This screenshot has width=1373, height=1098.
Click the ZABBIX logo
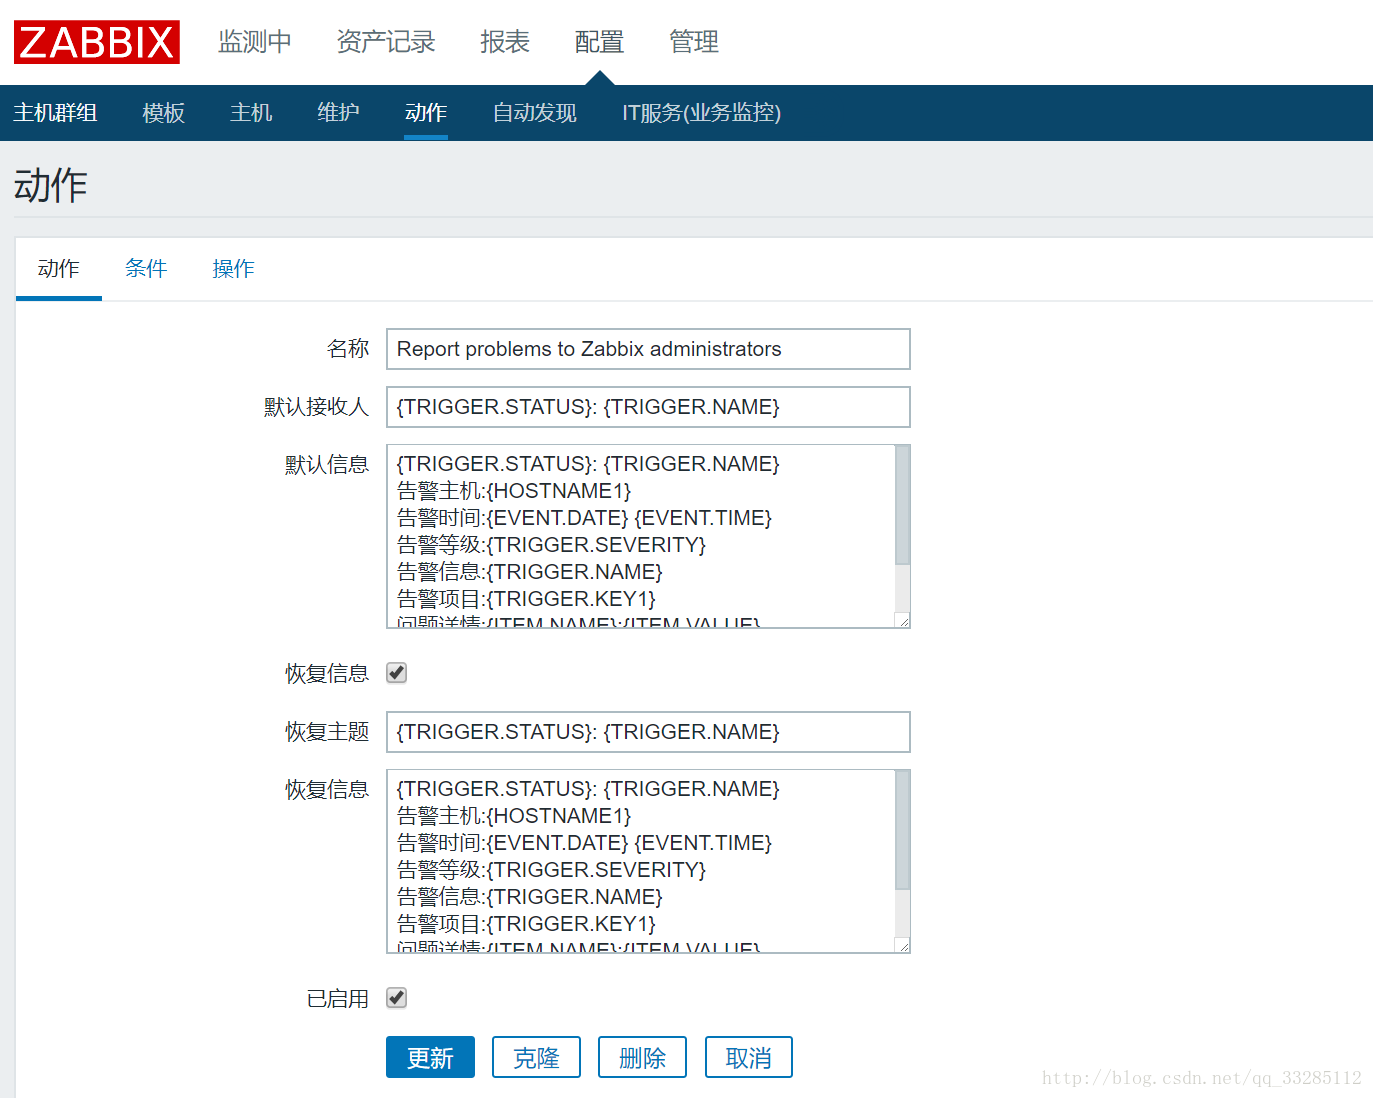97,42
